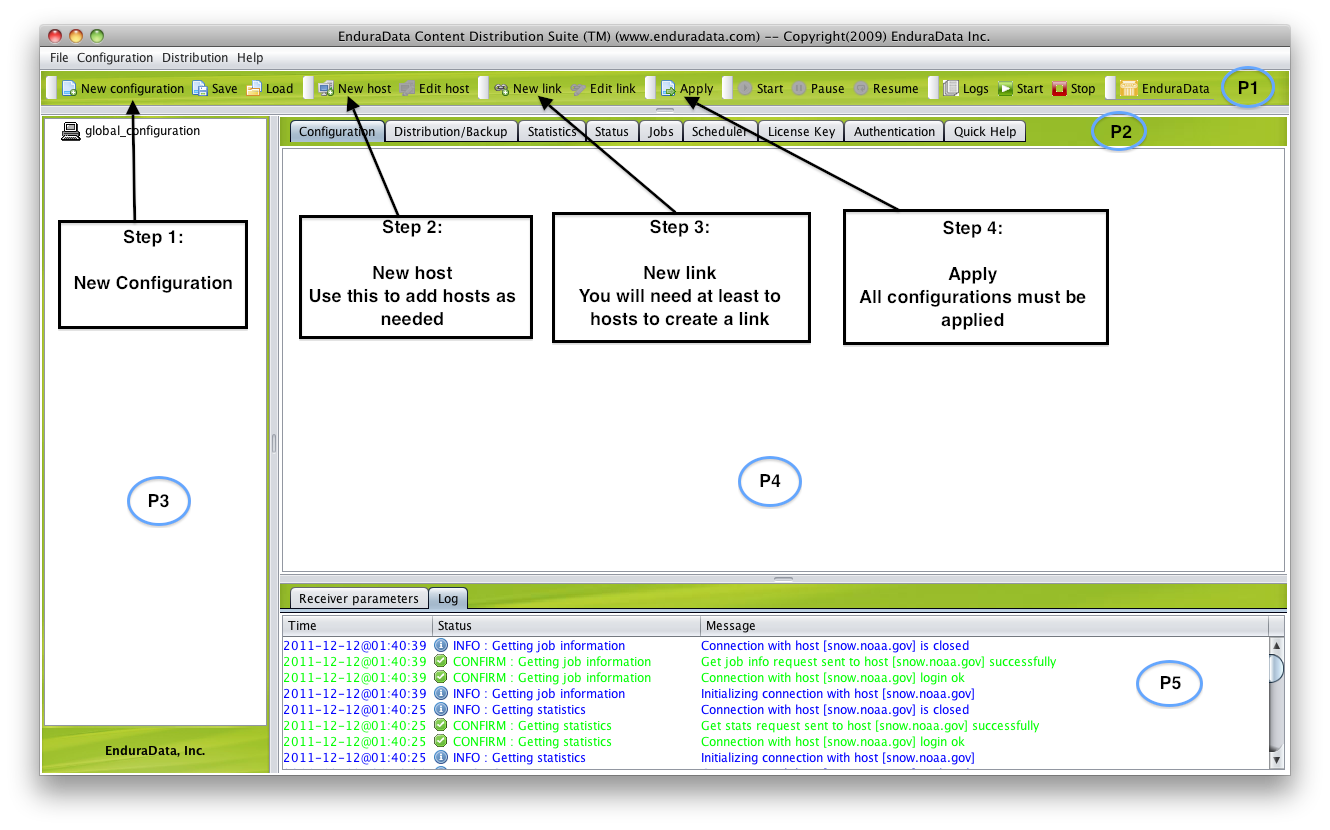Show the Quick Help tab
1330x830 pixels.
click(985, 131)
